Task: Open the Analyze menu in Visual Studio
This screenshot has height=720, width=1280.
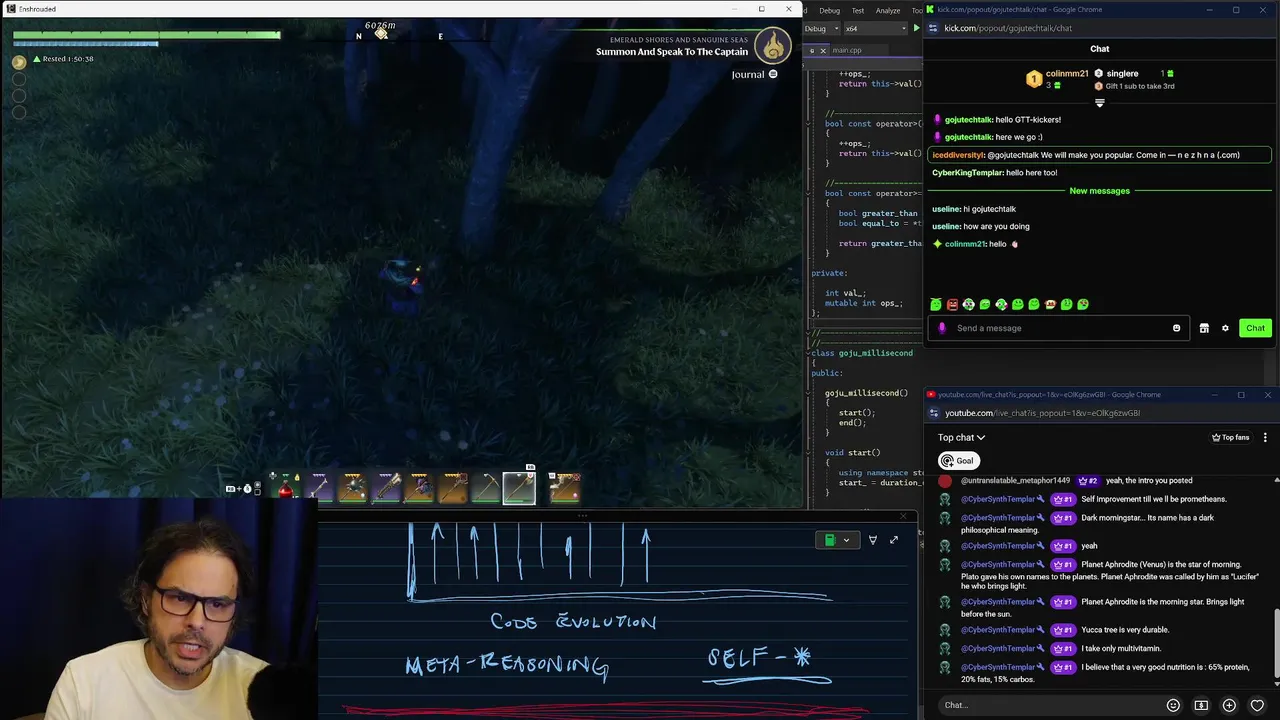Action: pyautogui.click(x=888, y=10)
